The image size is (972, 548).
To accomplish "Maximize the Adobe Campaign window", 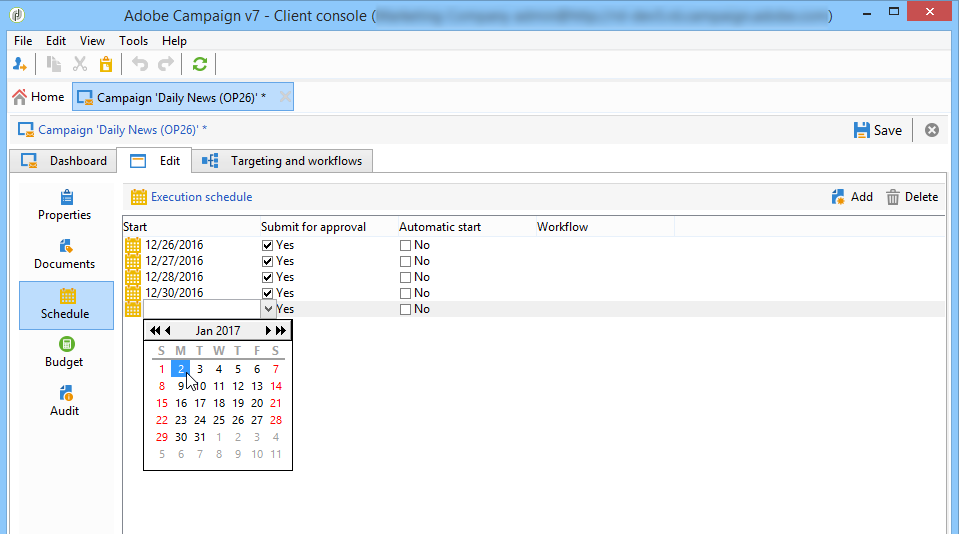I will [x=894, y=11].
